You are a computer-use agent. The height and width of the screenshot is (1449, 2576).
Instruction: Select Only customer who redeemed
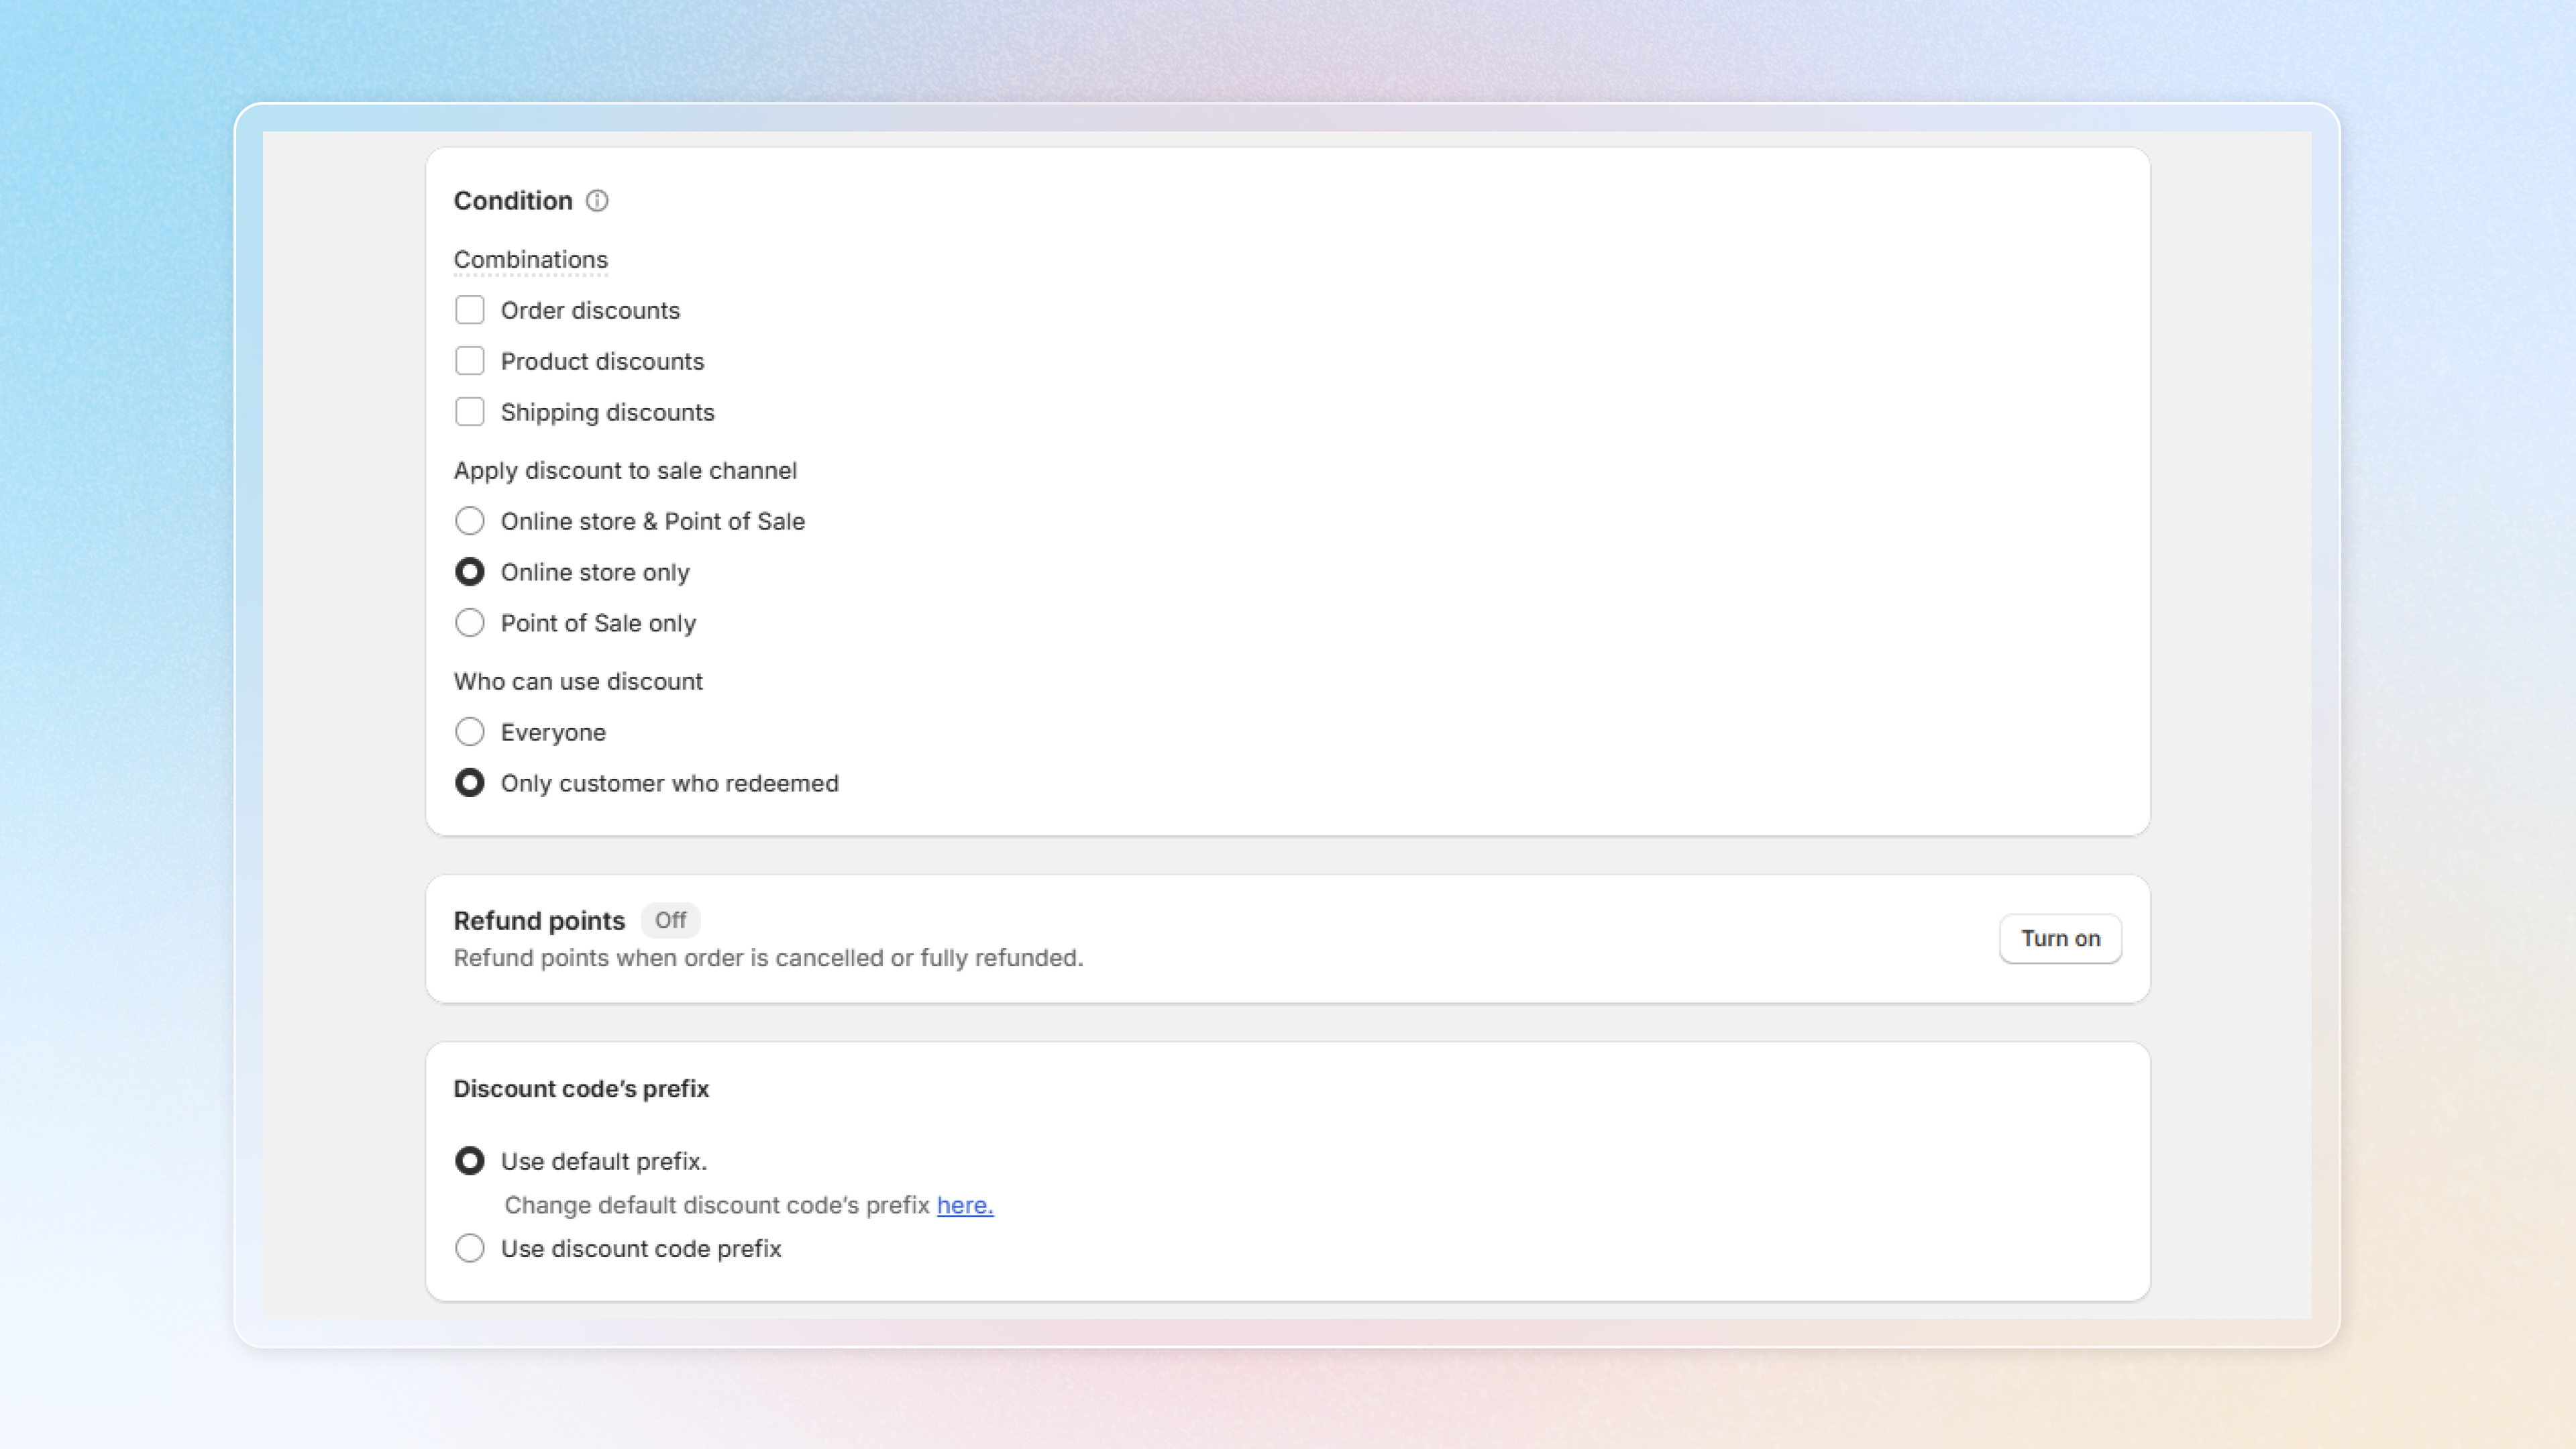469,783
